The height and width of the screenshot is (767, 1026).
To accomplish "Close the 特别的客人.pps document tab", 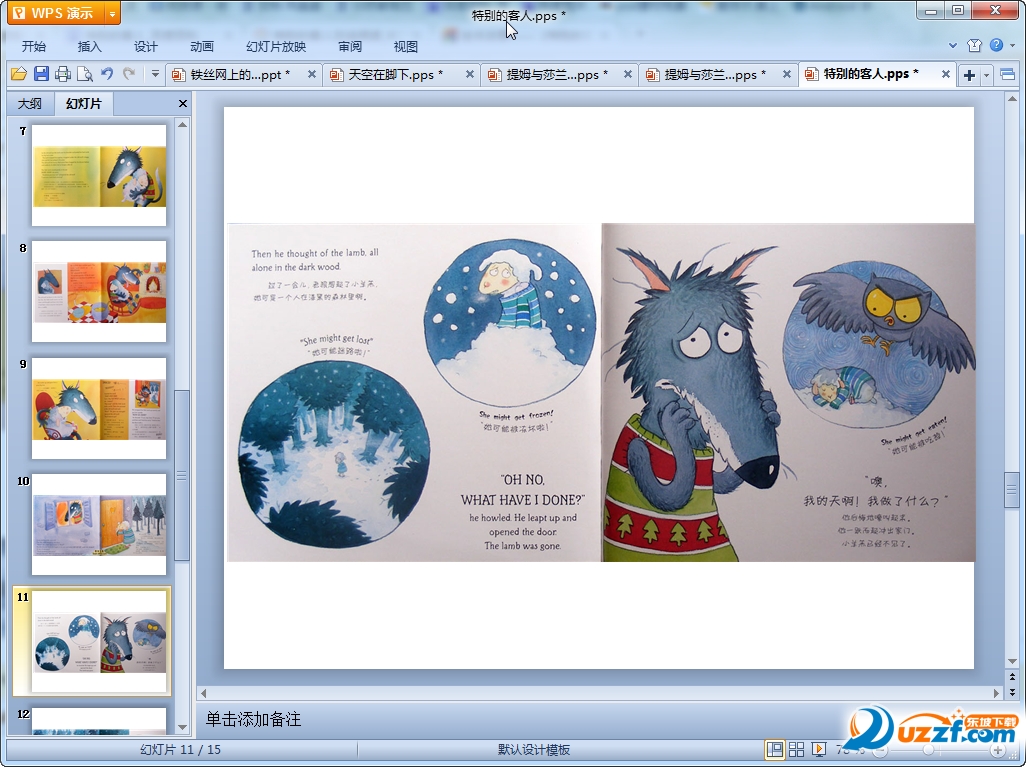I will [946, 75].
